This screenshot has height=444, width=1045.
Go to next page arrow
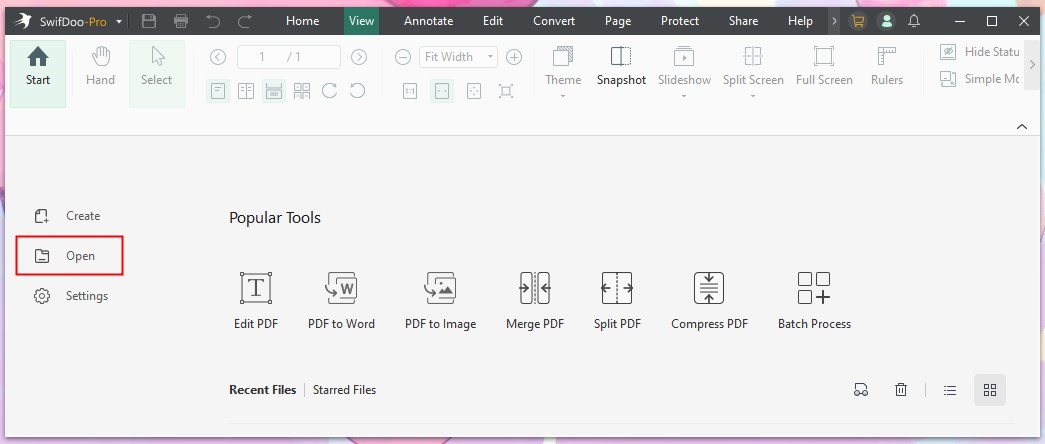(x=359, y=57)
